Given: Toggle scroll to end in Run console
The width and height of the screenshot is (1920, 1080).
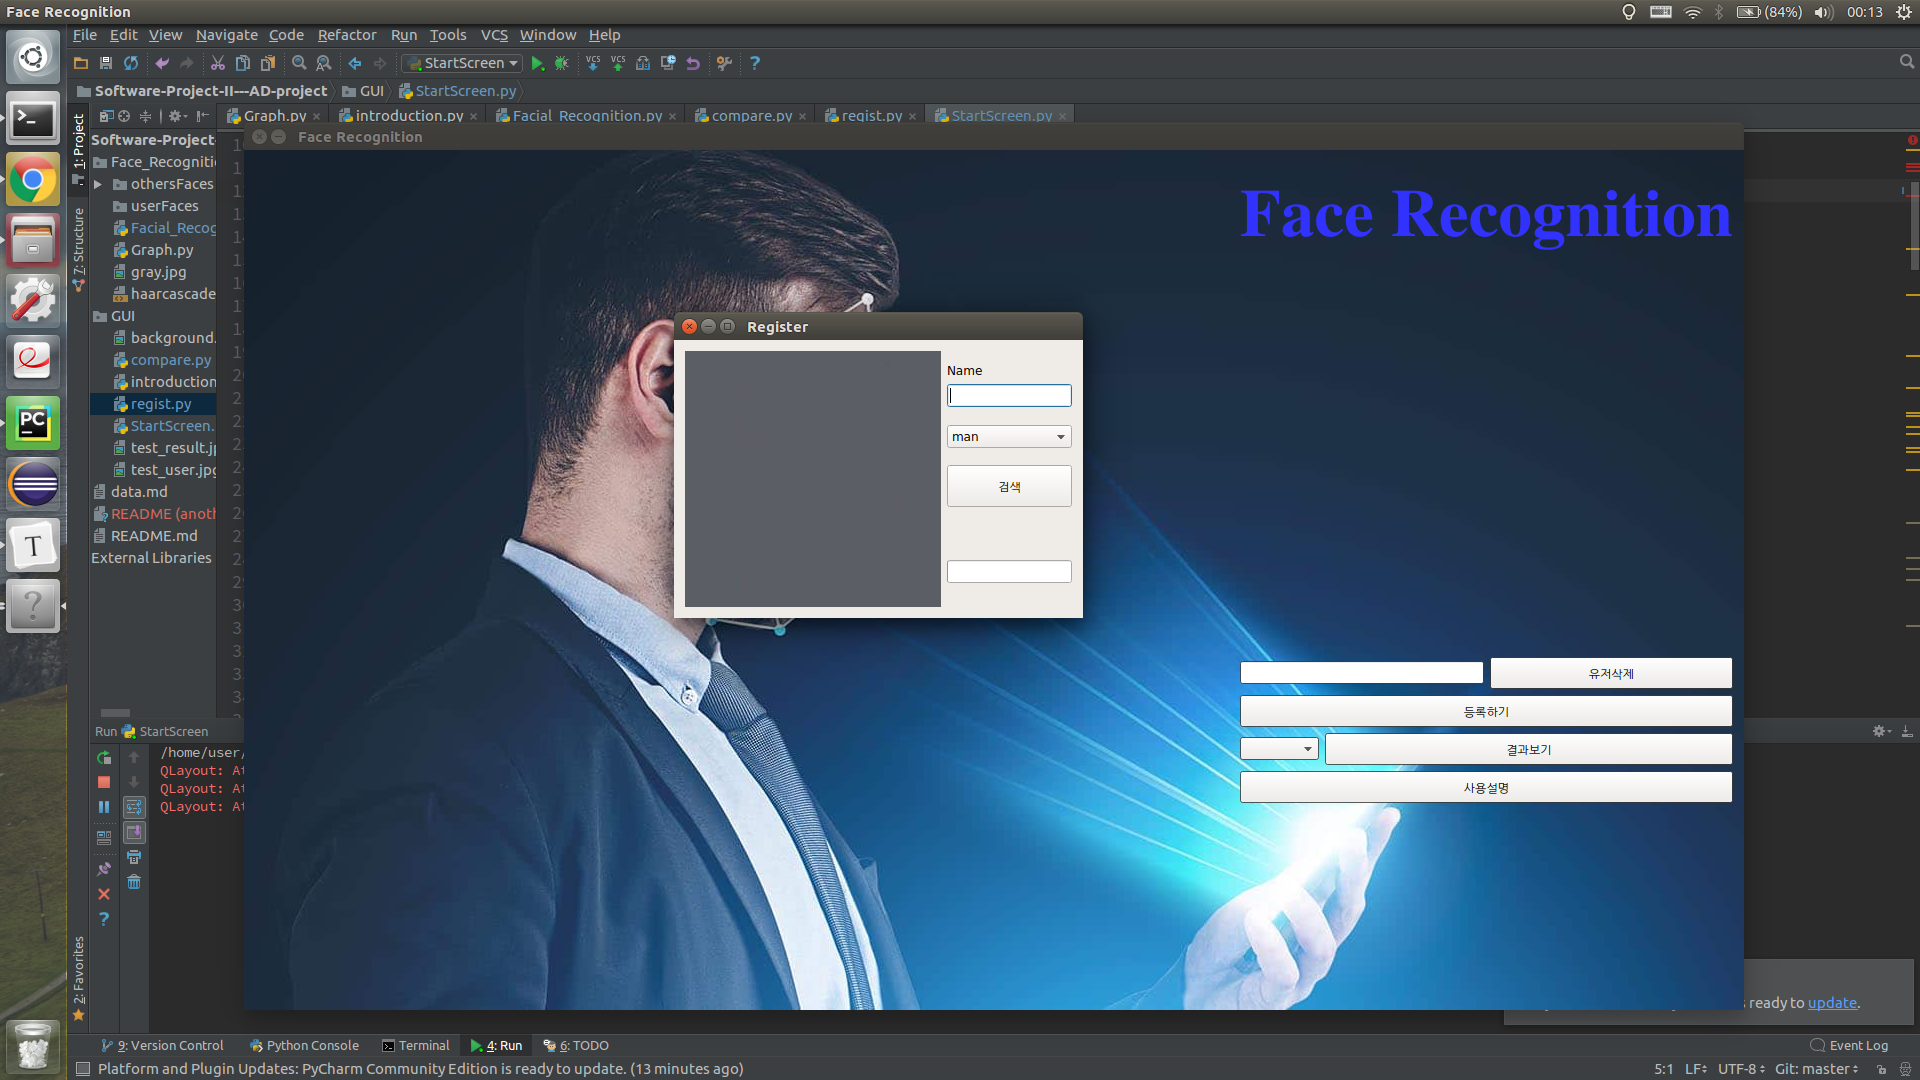Looking at the screenshot, I should (x=134, y=832).
